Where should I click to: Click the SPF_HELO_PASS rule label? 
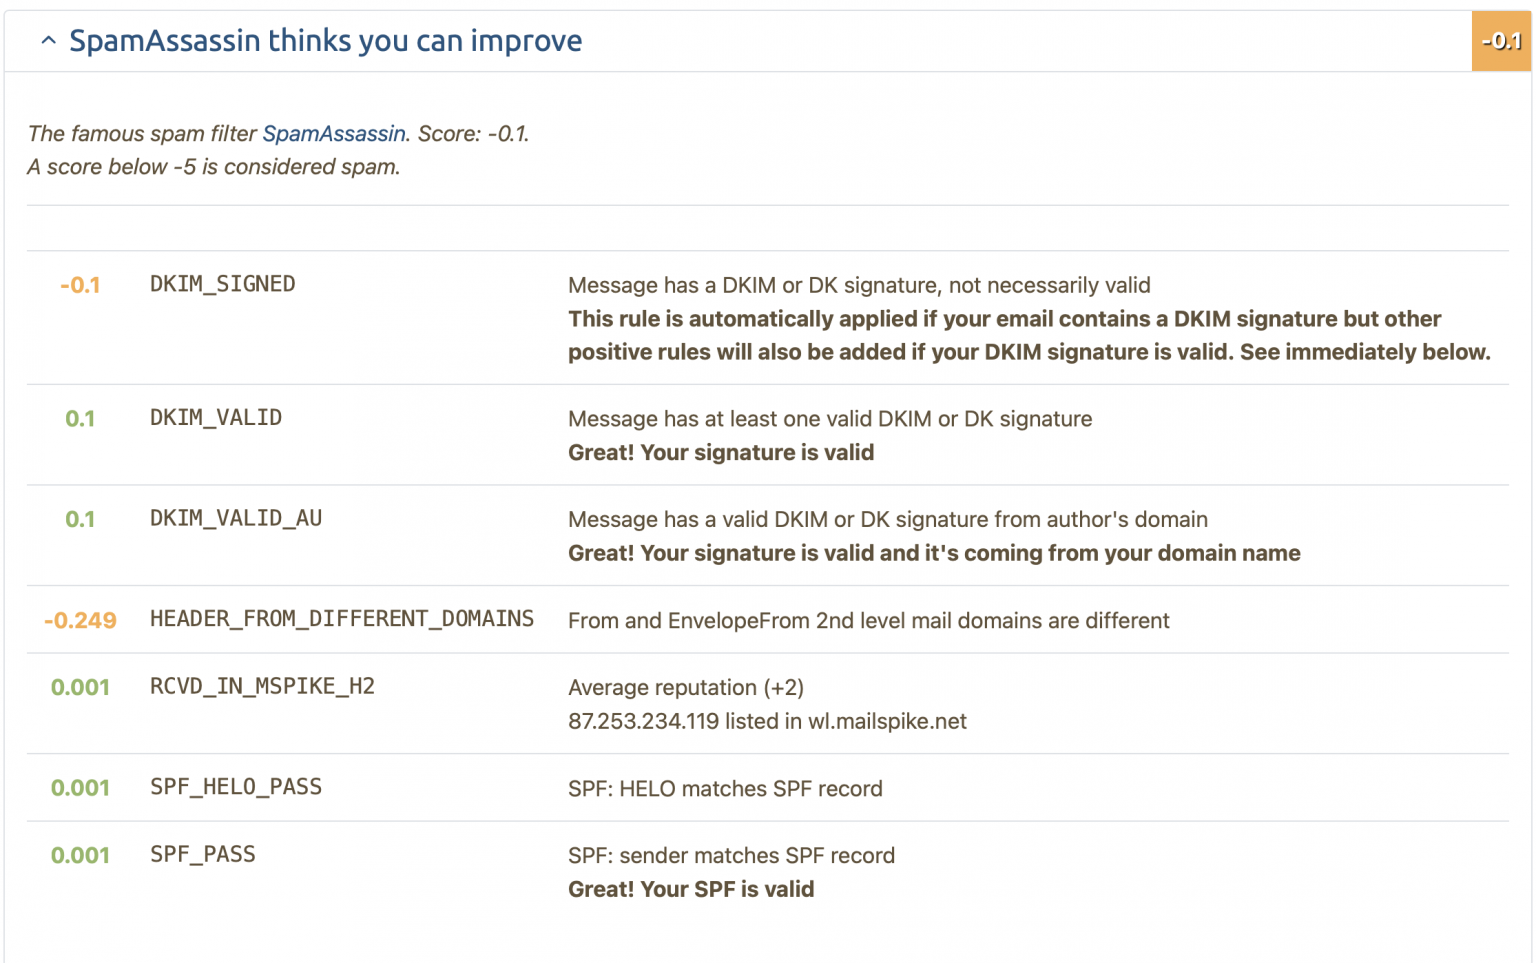235,787
